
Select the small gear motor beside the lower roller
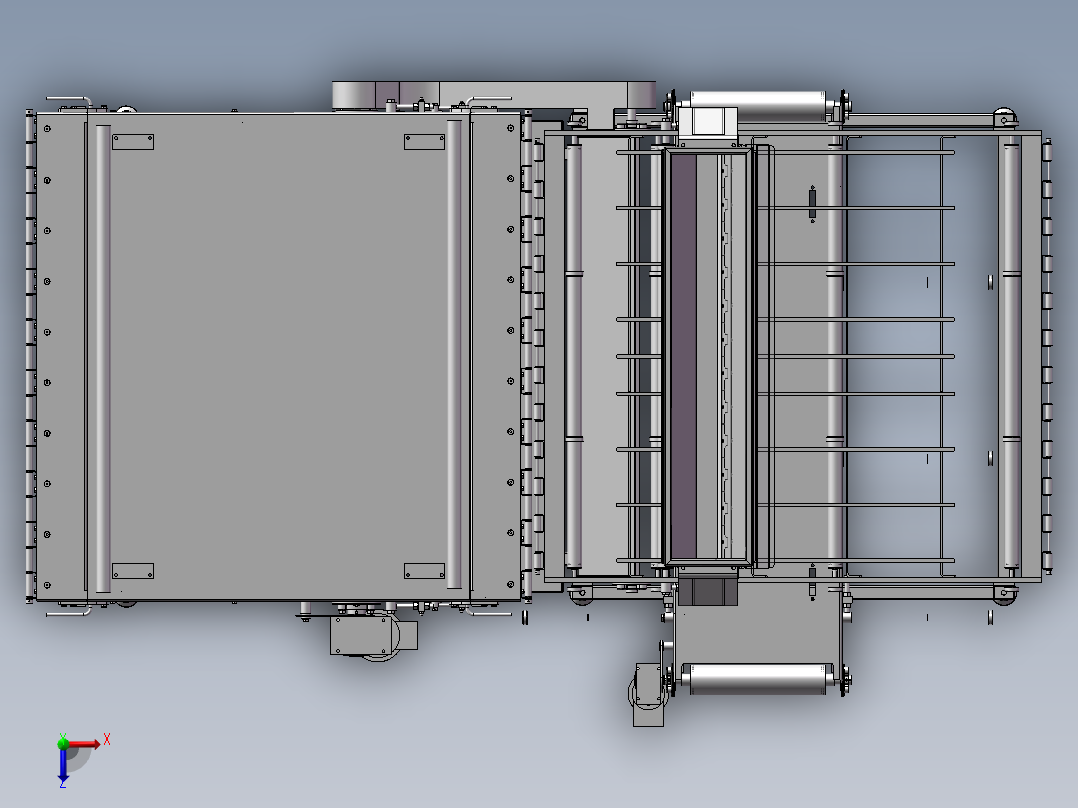click(648, 693)
